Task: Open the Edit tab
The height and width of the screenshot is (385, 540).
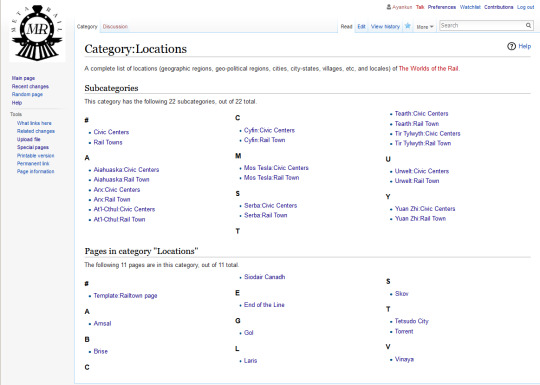Action: 361,27
